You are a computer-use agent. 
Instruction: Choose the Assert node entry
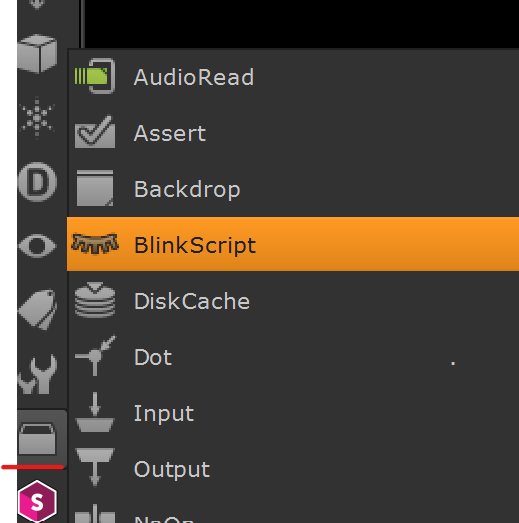293,133
